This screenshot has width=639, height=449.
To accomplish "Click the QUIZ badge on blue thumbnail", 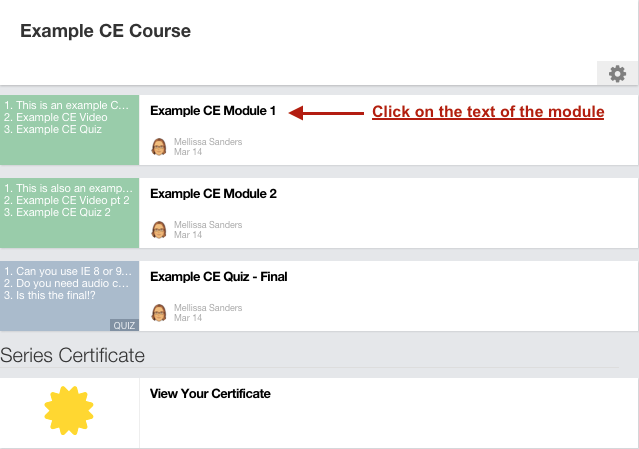I will tap(124, 325).
